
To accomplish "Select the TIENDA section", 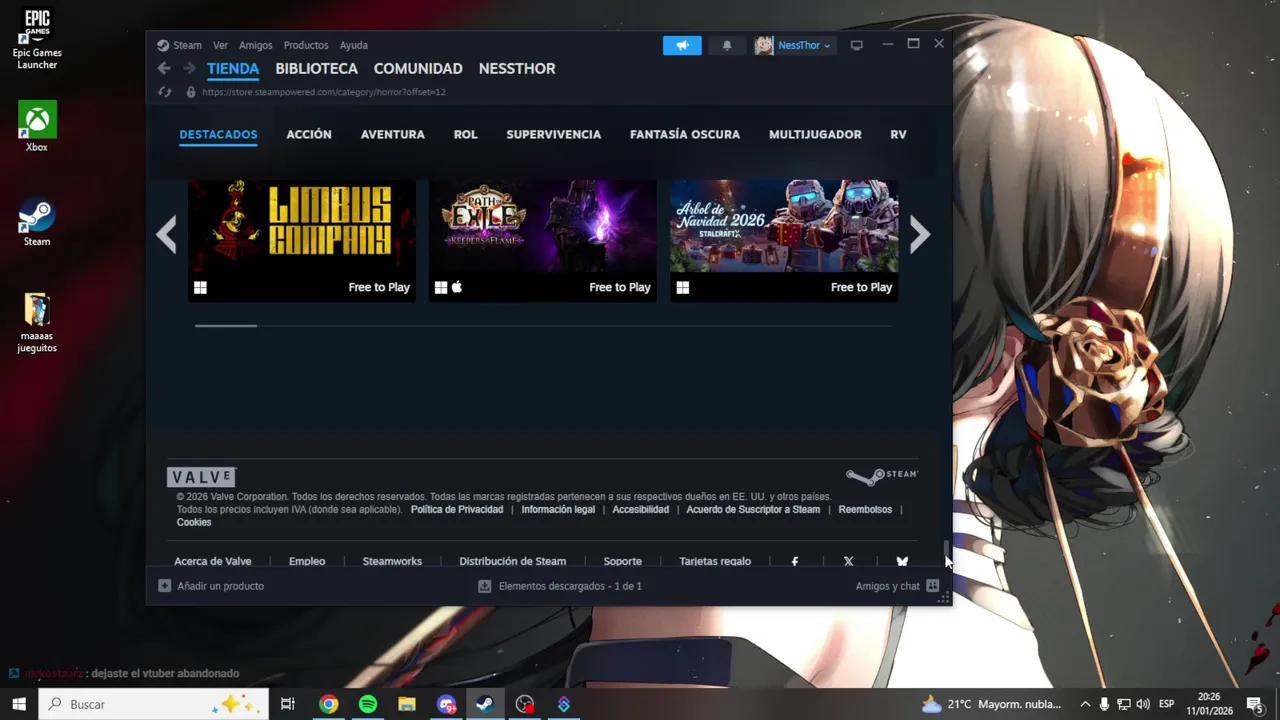I will point(233,68).
